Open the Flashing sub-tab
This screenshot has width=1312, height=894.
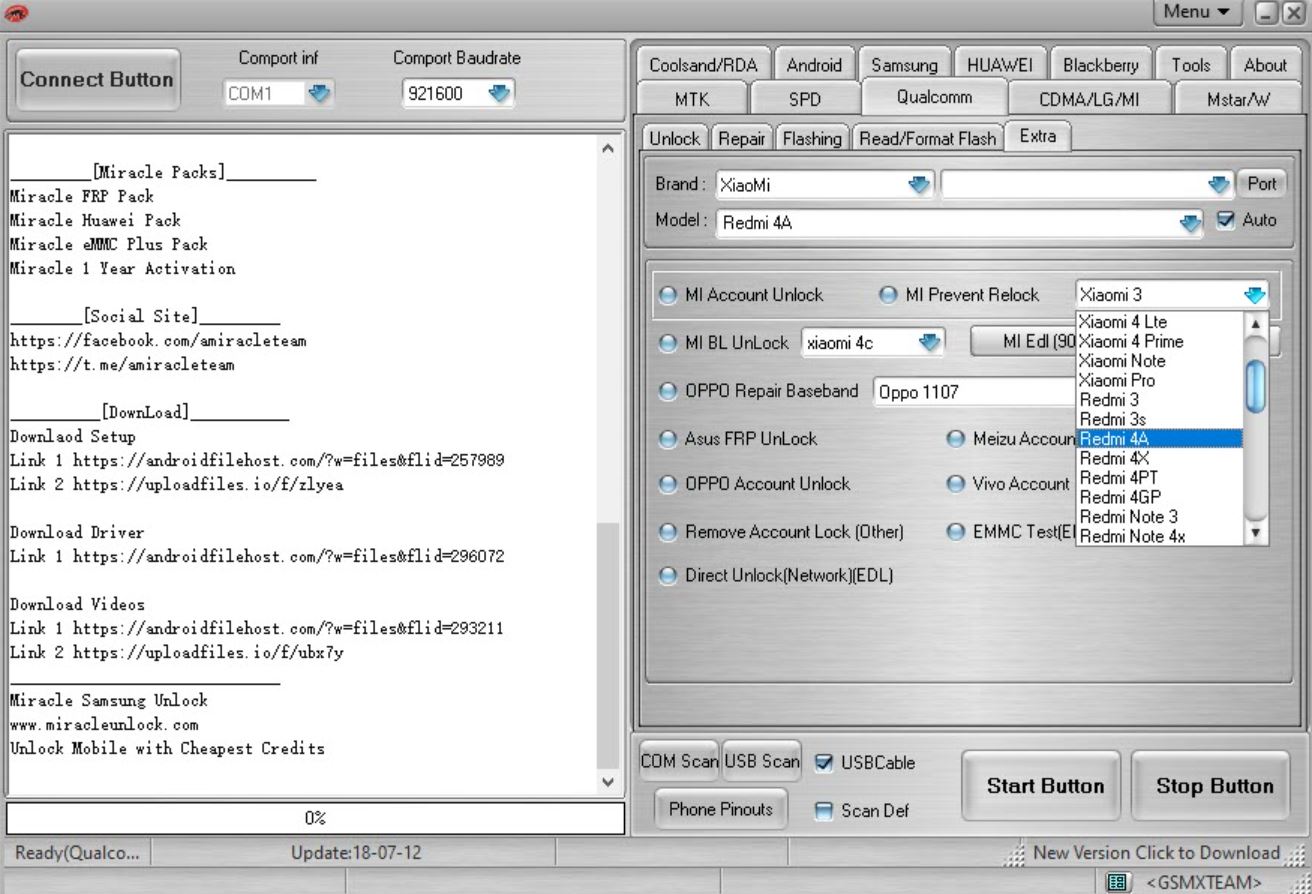[x=812, y=139]
